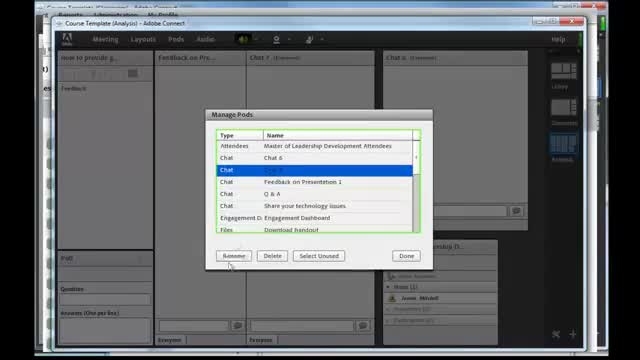Viewport: 640px width, 360px height.
Task: Toggle the green speaker icon
Action: pyautogui.click(x=243, y=40)
